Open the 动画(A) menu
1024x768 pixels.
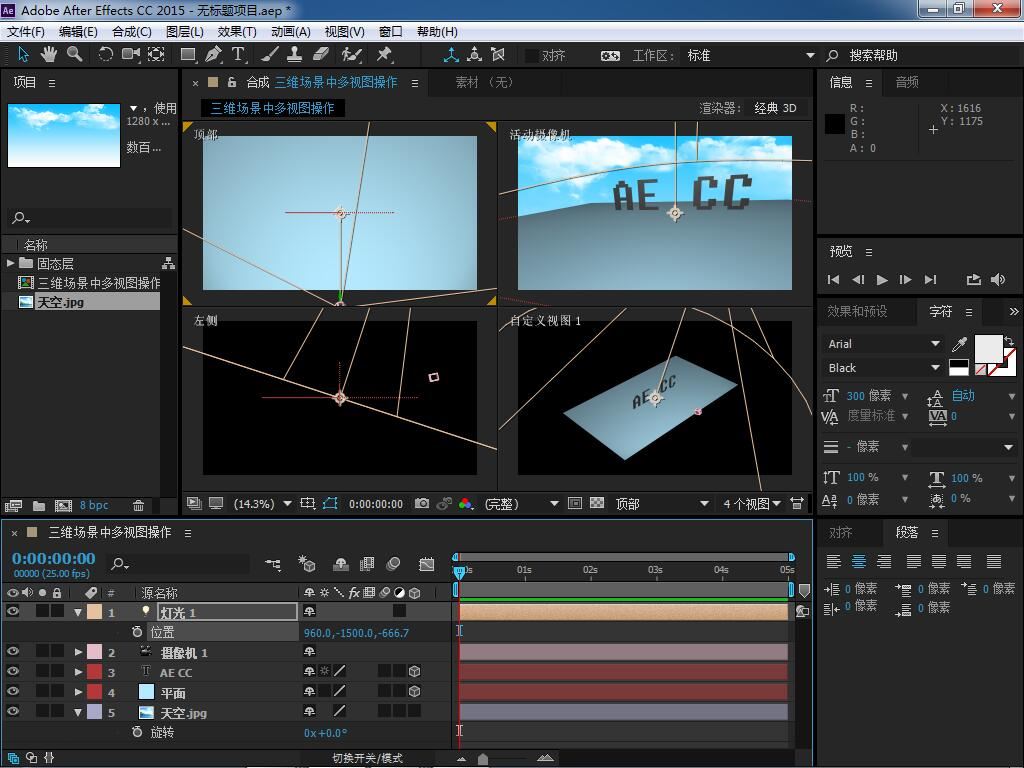click(290, 31)
